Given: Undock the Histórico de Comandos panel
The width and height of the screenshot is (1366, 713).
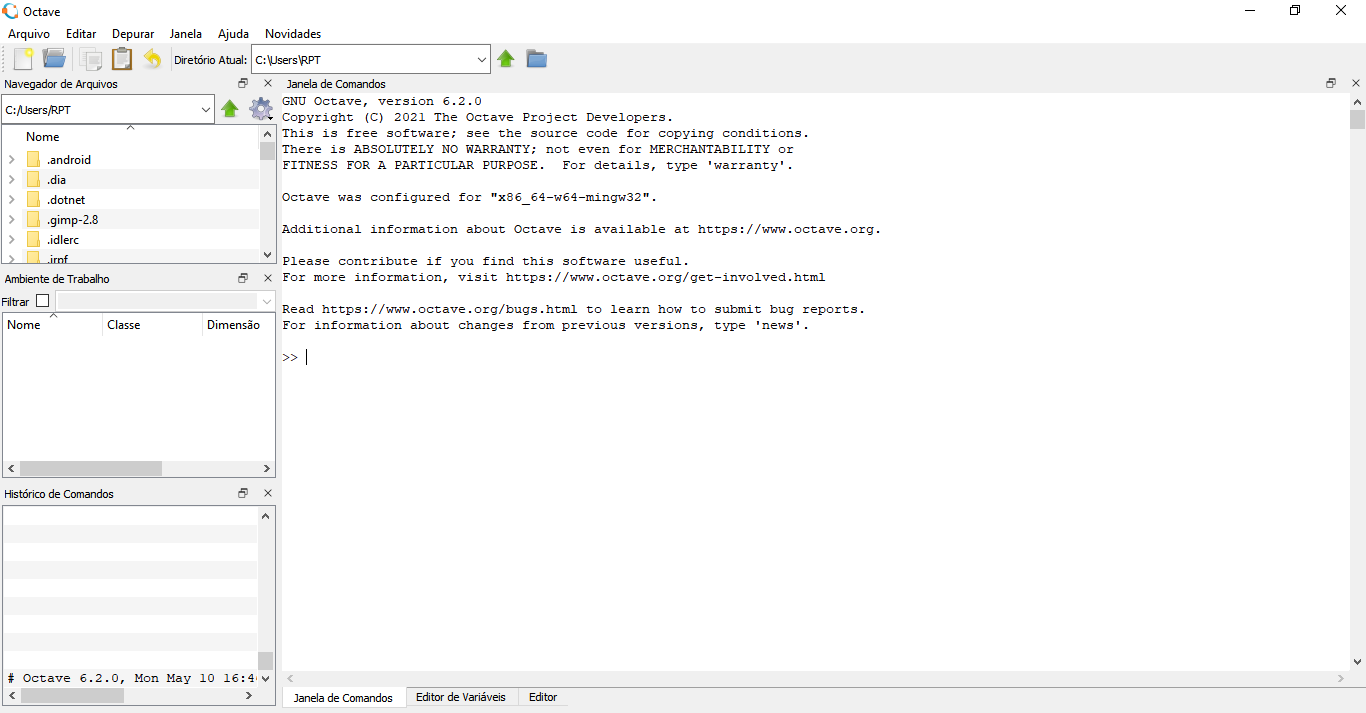Looking at the screenshot, I should pyautogui.click(x=243, y=493).
